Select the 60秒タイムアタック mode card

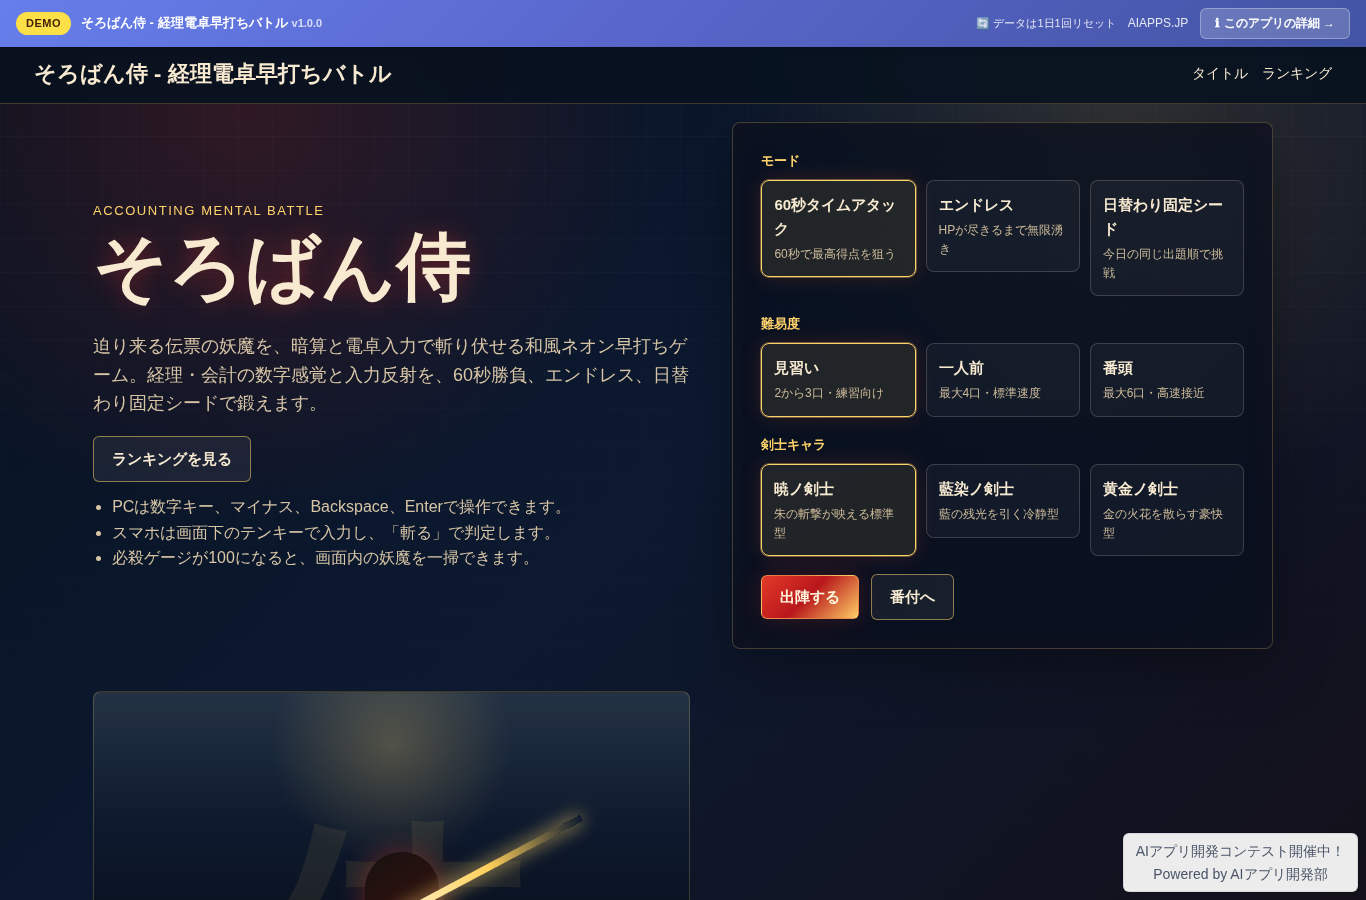[x=838, y=228]
